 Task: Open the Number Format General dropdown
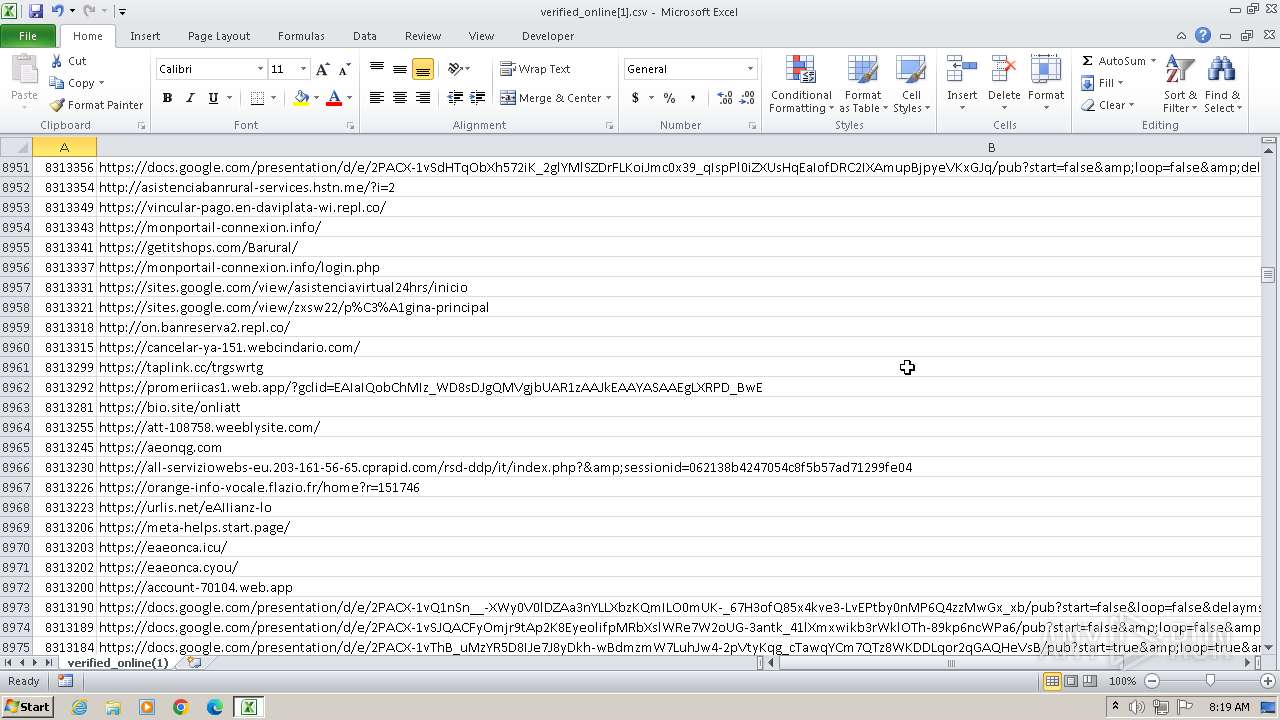point(750,69)
